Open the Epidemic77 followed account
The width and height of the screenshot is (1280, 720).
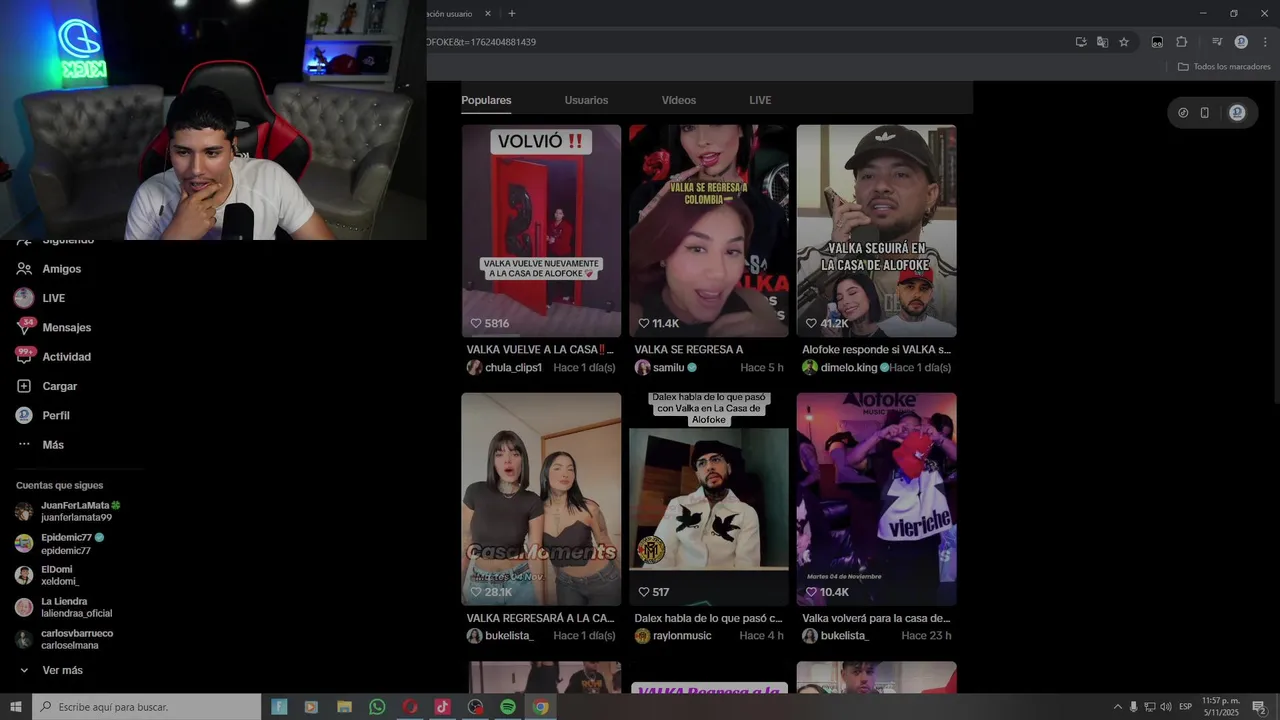[x=60, y=544]
